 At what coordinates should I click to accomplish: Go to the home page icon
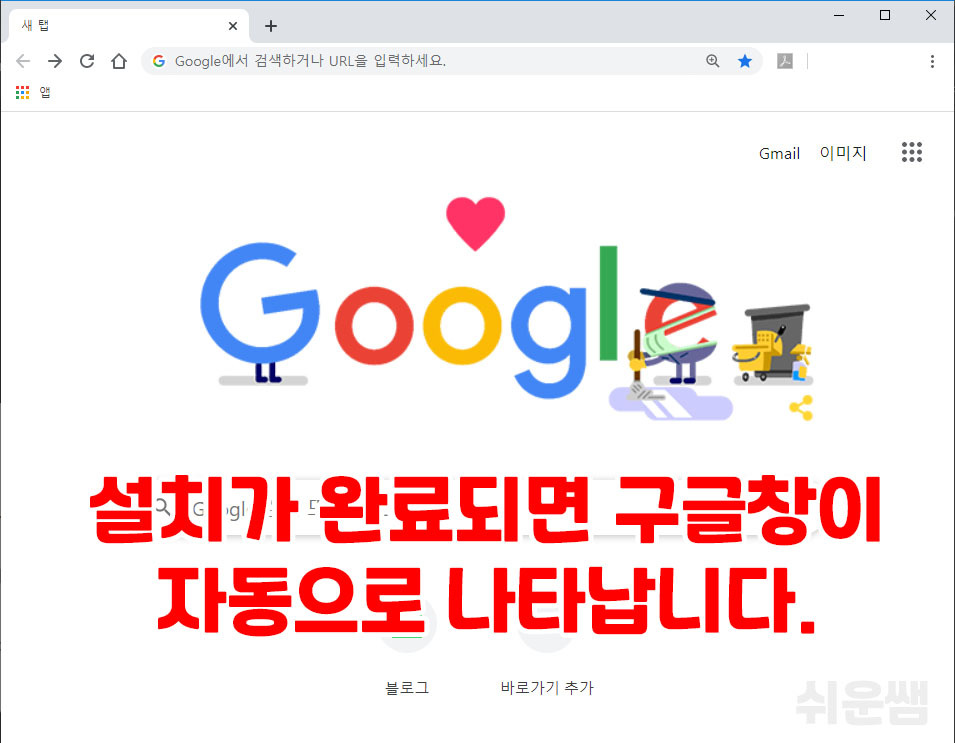pyautogui.click(x=119, y=61)
